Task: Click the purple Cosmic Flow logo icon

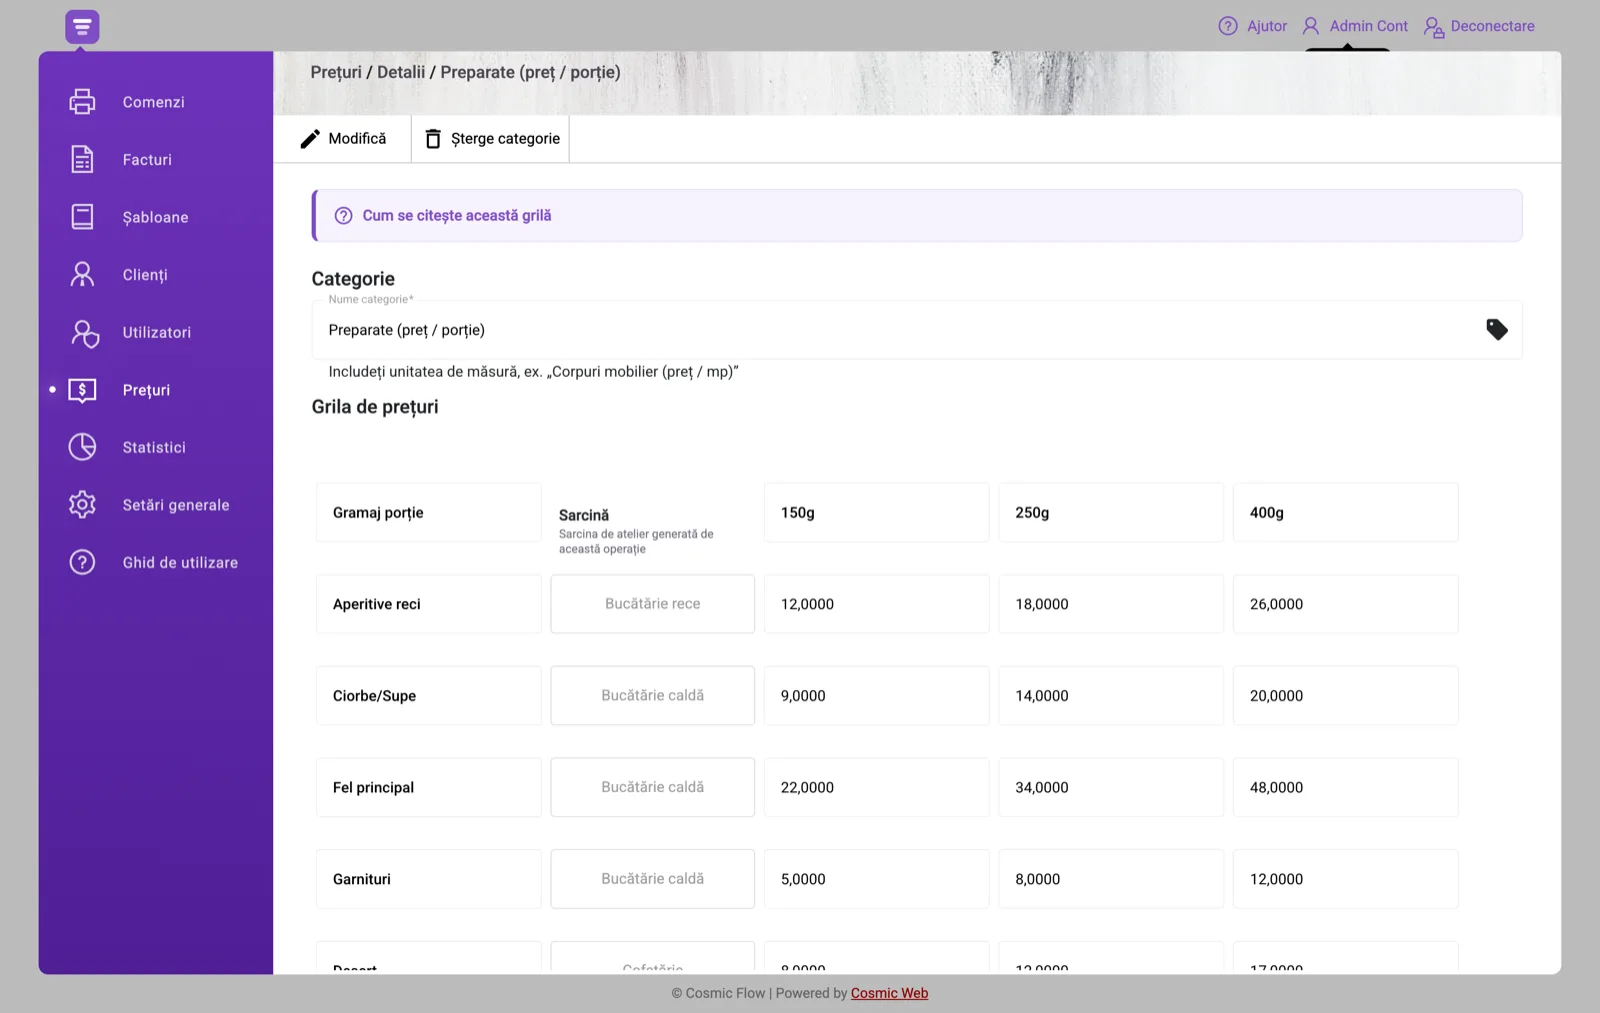Action: coord(82,27)
